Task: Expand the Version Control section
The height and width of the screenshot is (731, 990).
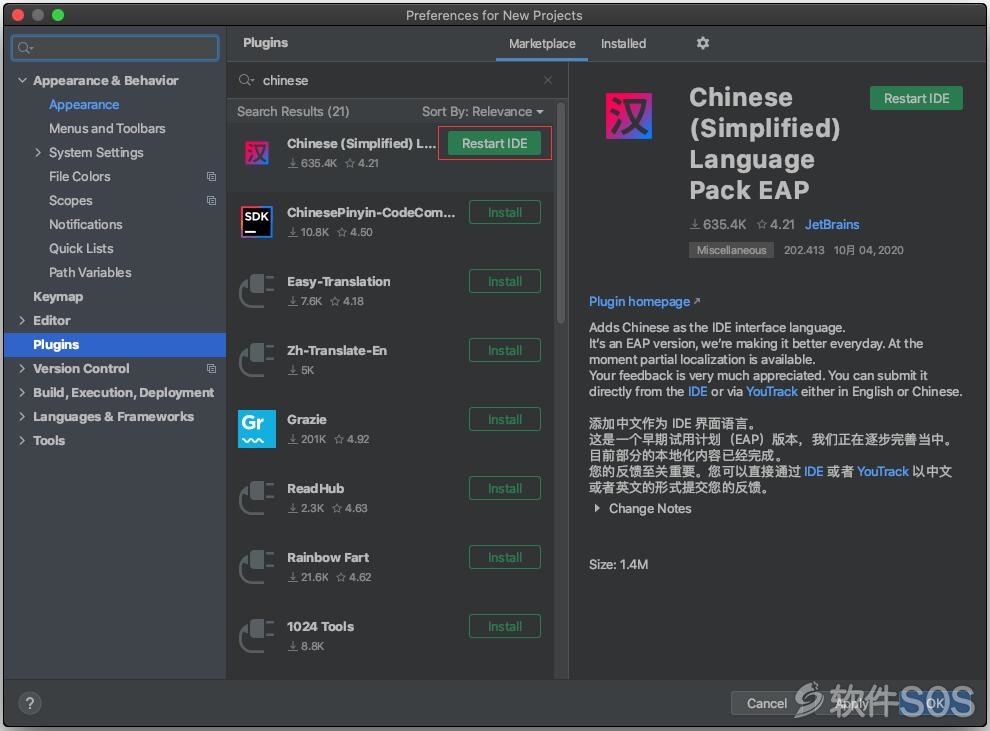Action: pos(22,368)
